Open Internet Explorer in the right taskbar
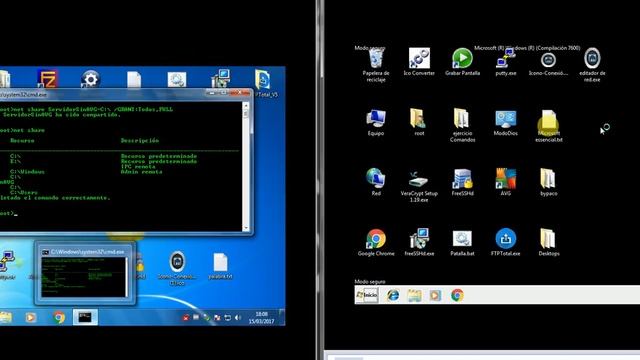 (393, 295)
